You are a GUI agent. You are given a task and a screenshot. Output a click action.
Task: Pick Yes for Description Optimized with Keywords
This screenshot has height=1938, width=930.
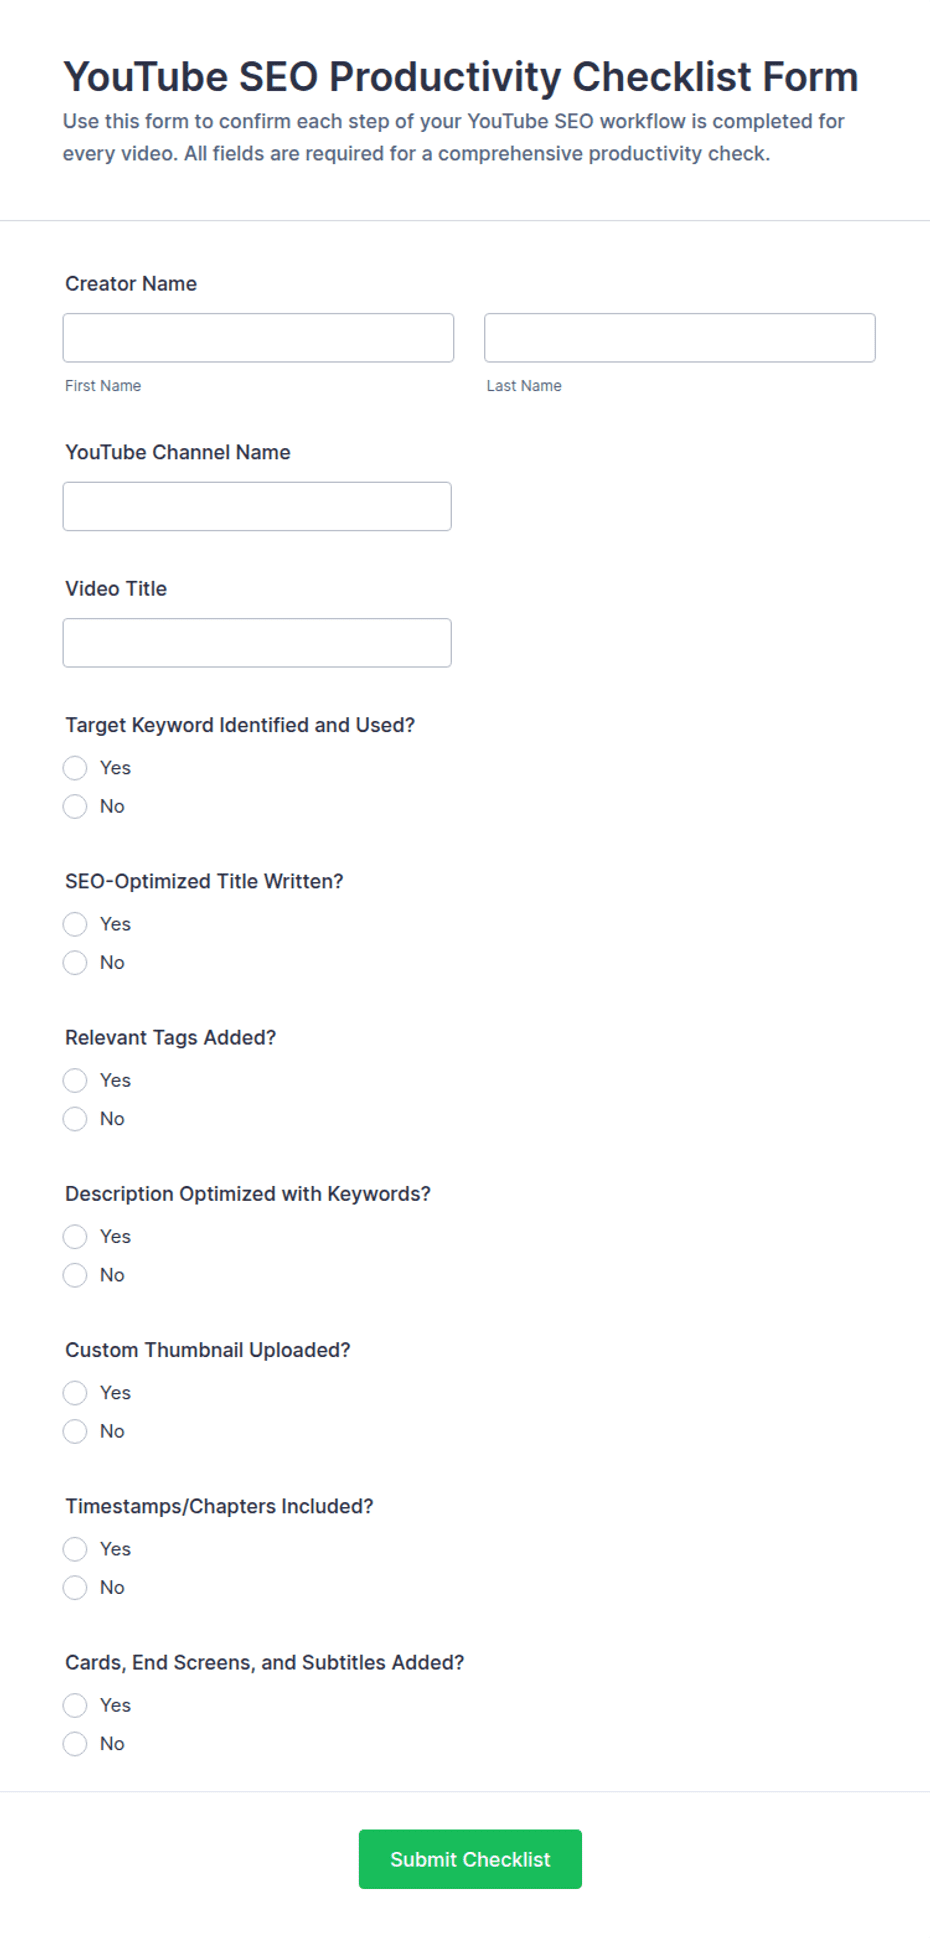[75, 1236]
